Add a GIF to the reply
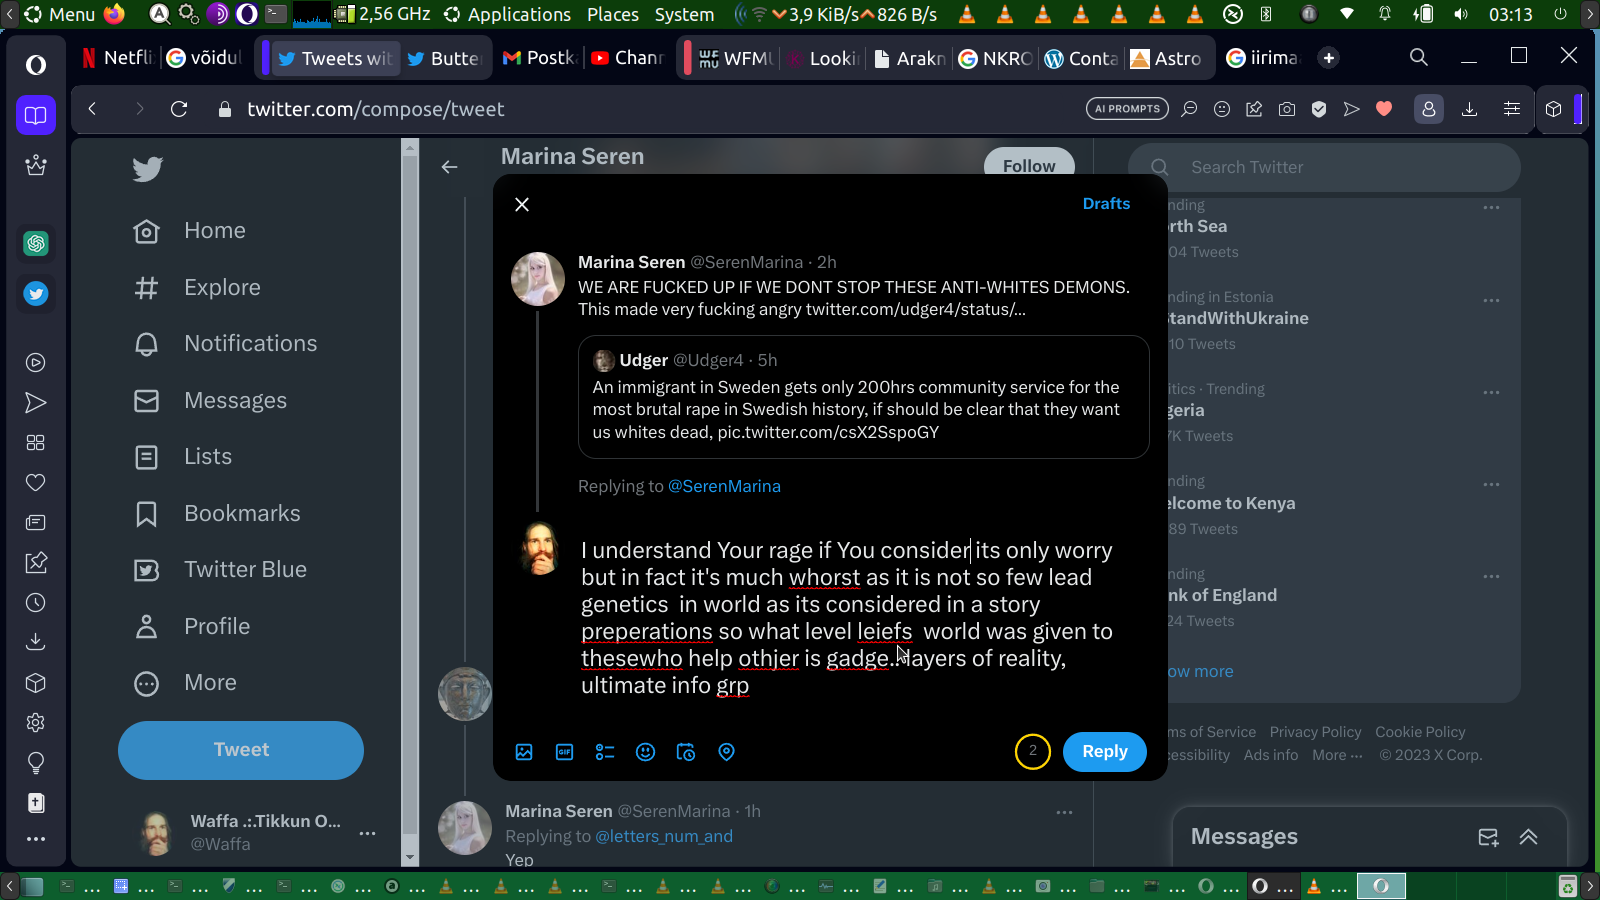1600x900 pixels. pos(565,752)
